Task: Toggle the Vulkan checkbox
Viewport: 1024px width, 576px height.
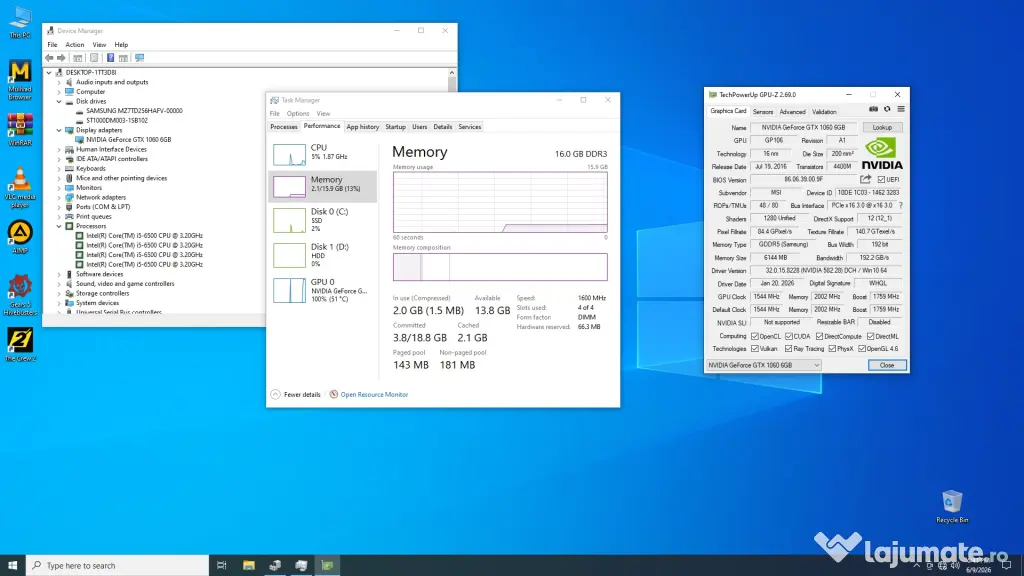Action: 755,349
